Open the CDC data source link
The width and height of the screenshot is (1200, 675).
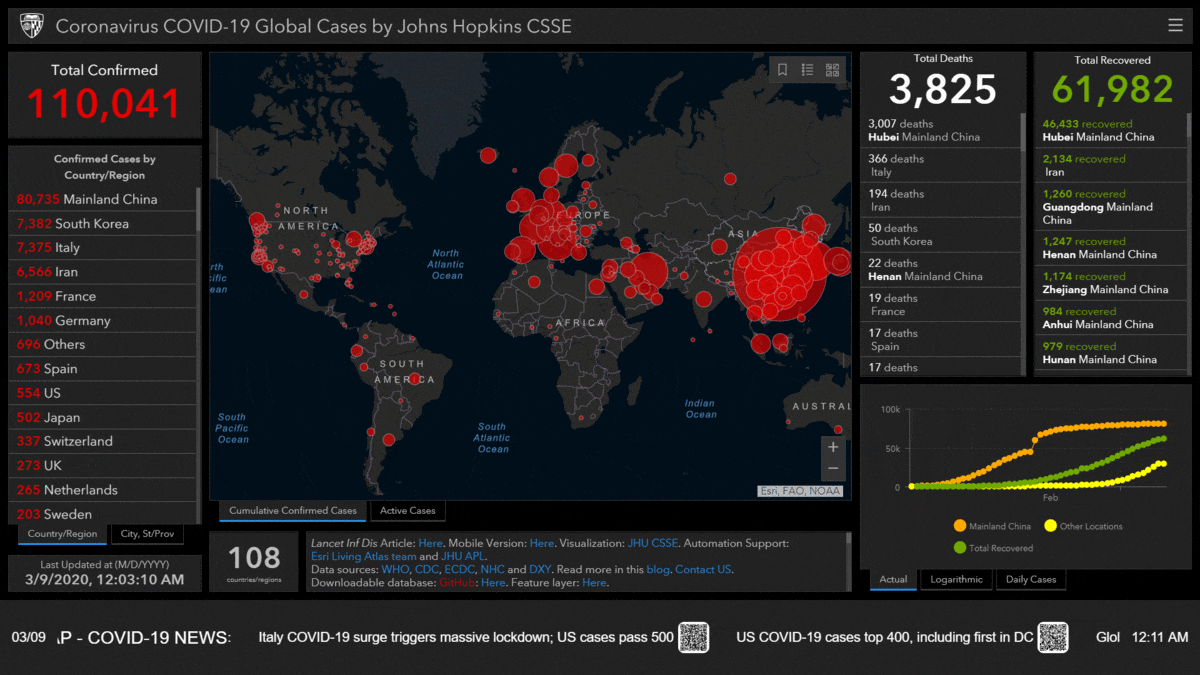pos(428,569)
